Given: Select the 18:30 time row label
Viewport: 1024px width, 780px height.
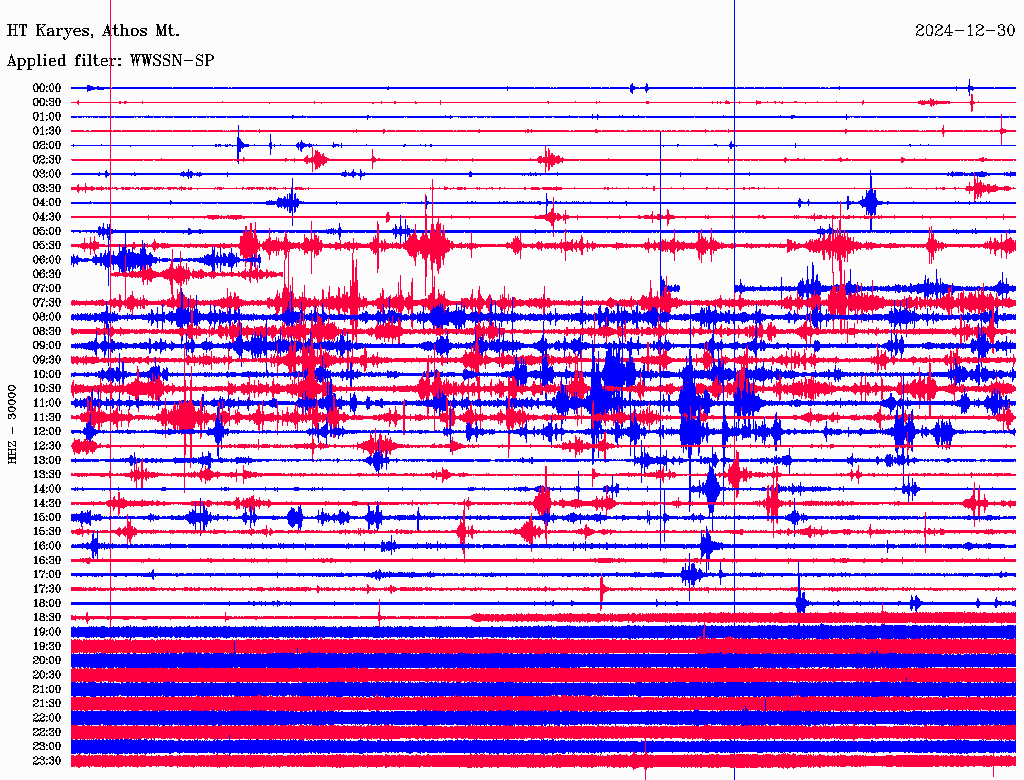Looking at the screenshot, I should pyautogui.click(x=47, y=618).
